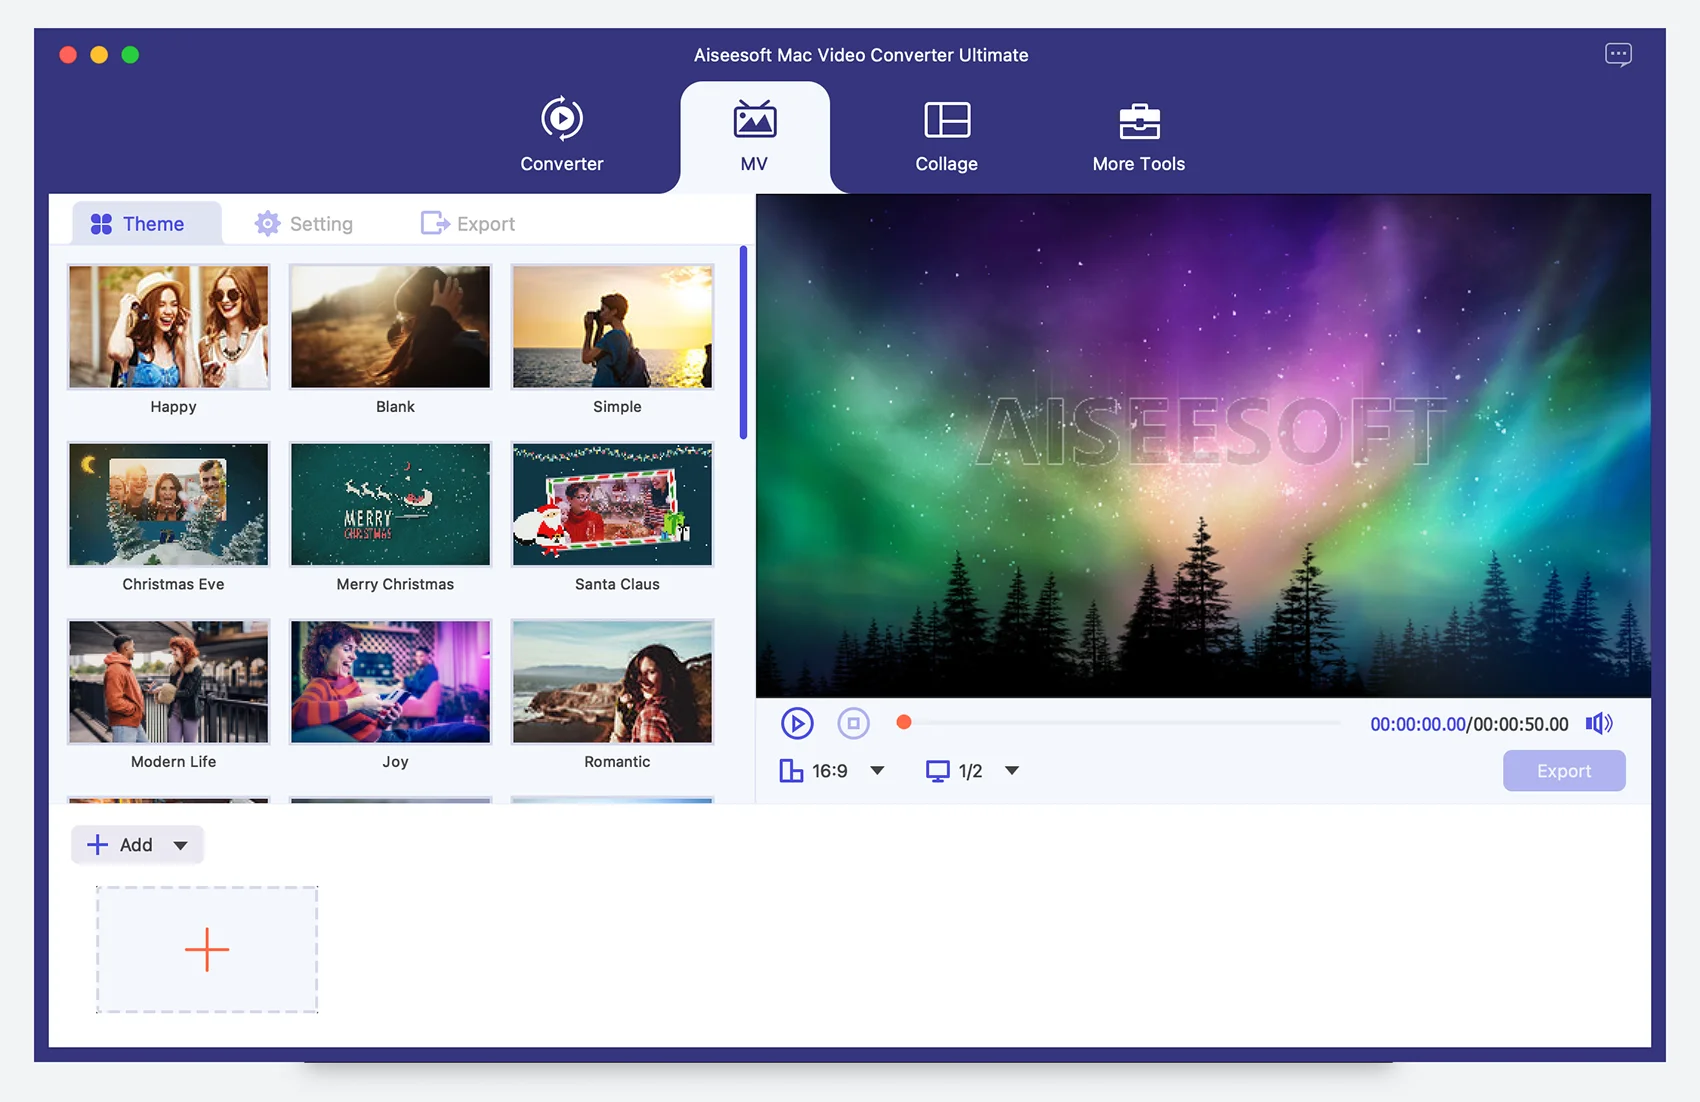
Task: Click the playback progress slider handle
Action: point(904,722)
